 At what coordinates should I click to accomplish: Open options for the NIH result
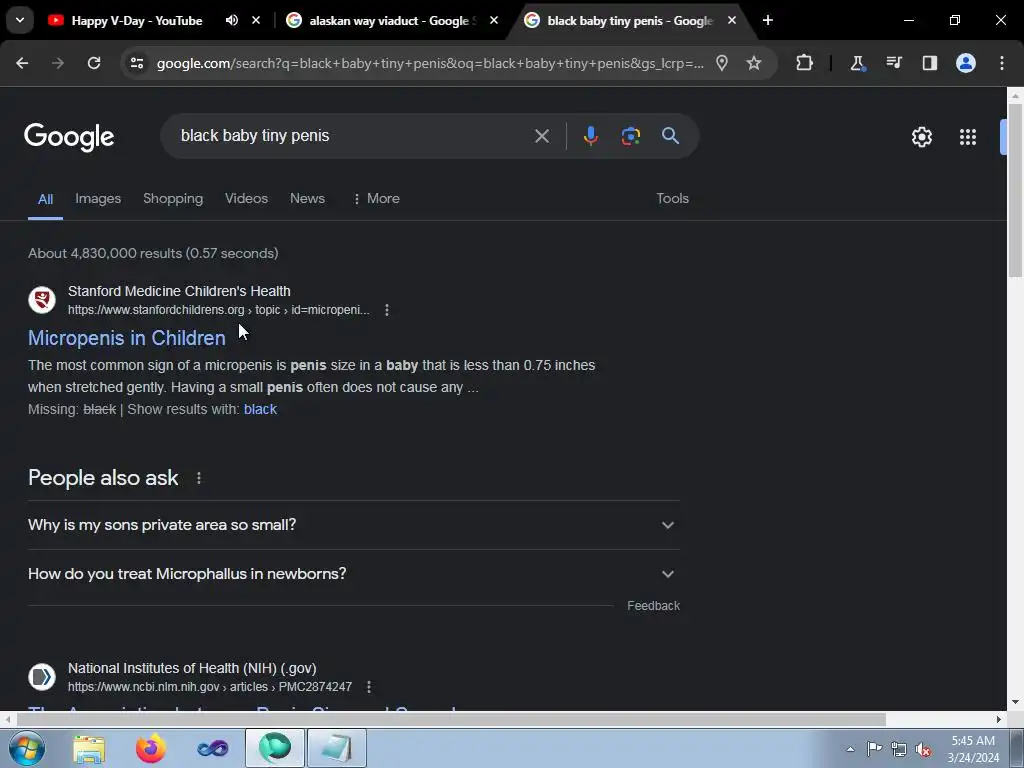369,687
